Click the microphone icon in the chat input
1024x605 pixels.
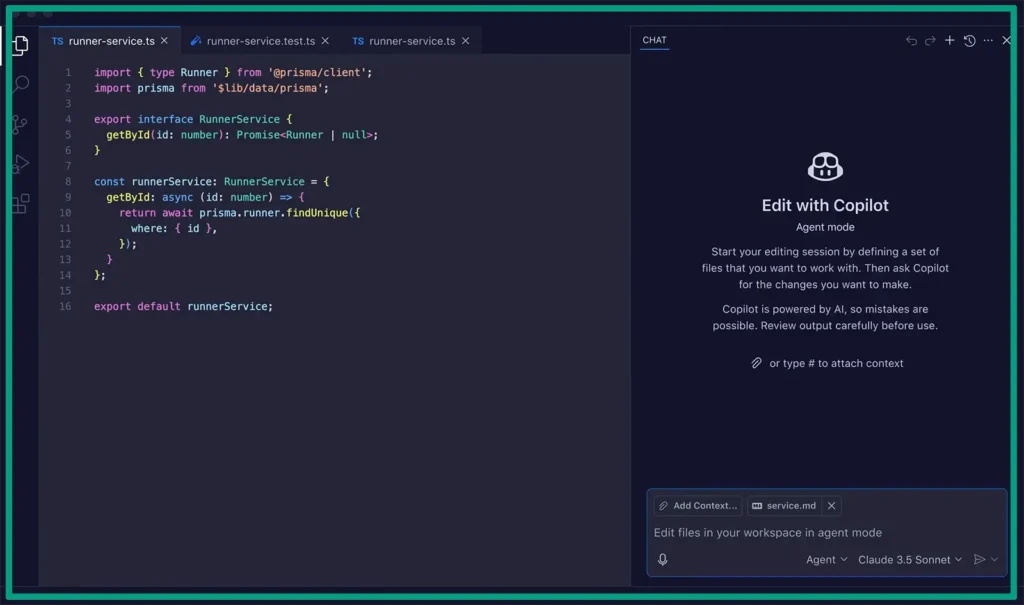tap(662, 559)
